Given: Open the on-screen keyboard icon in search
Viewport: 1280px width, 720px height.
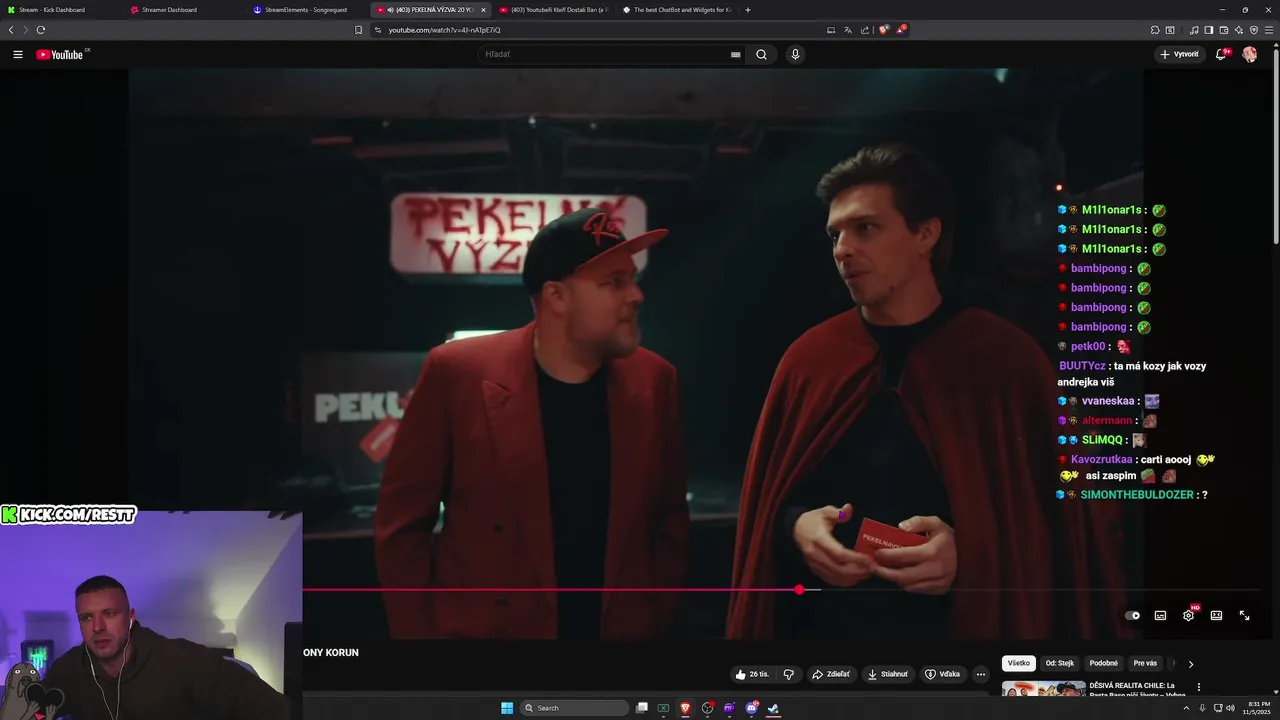Looking at the screenshot, I should click(736, 54).
